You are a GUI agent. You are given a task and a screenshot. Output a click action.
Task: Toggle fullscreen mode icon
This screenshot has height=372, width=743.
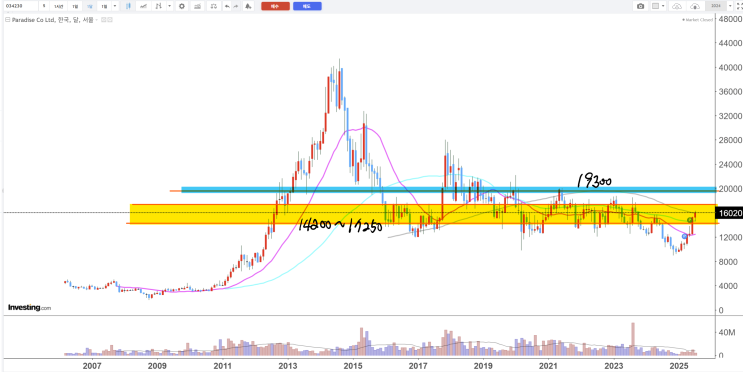[x=739, y=6]
